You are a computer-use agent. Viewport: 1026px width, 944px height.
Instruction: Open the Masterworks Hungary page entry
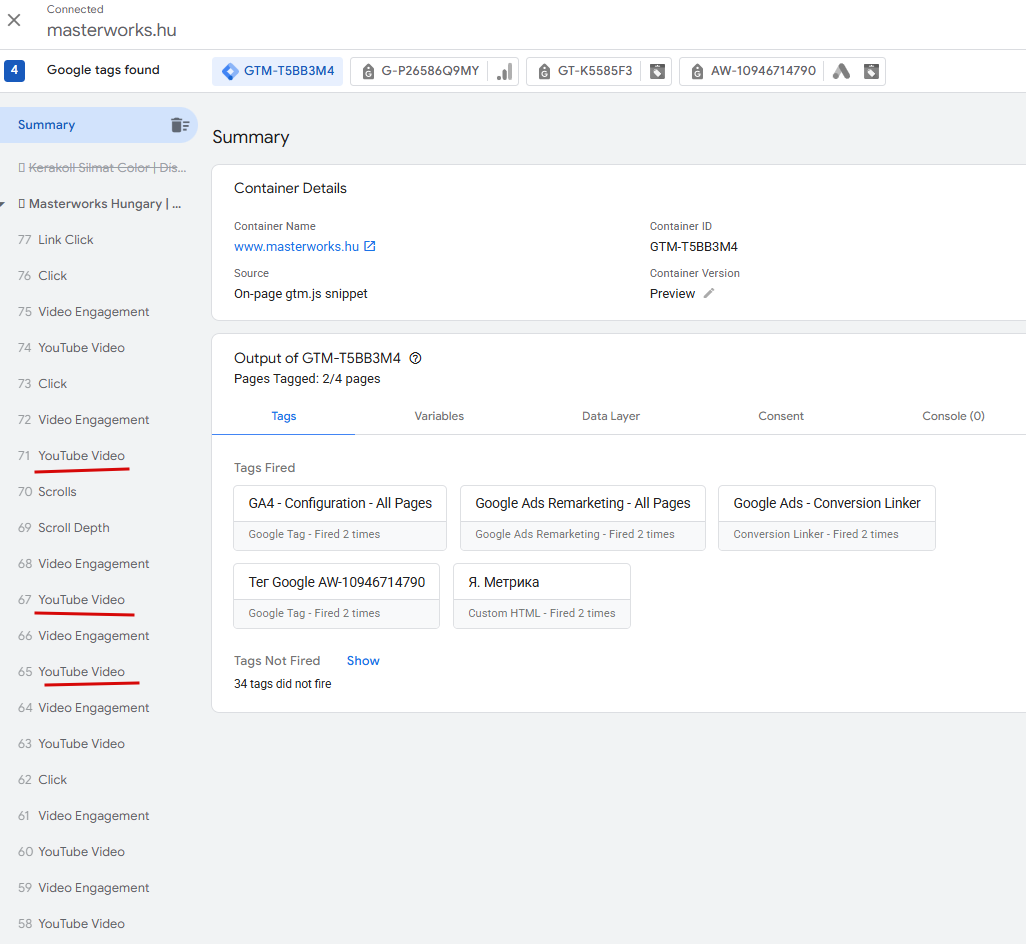[100, 204]
